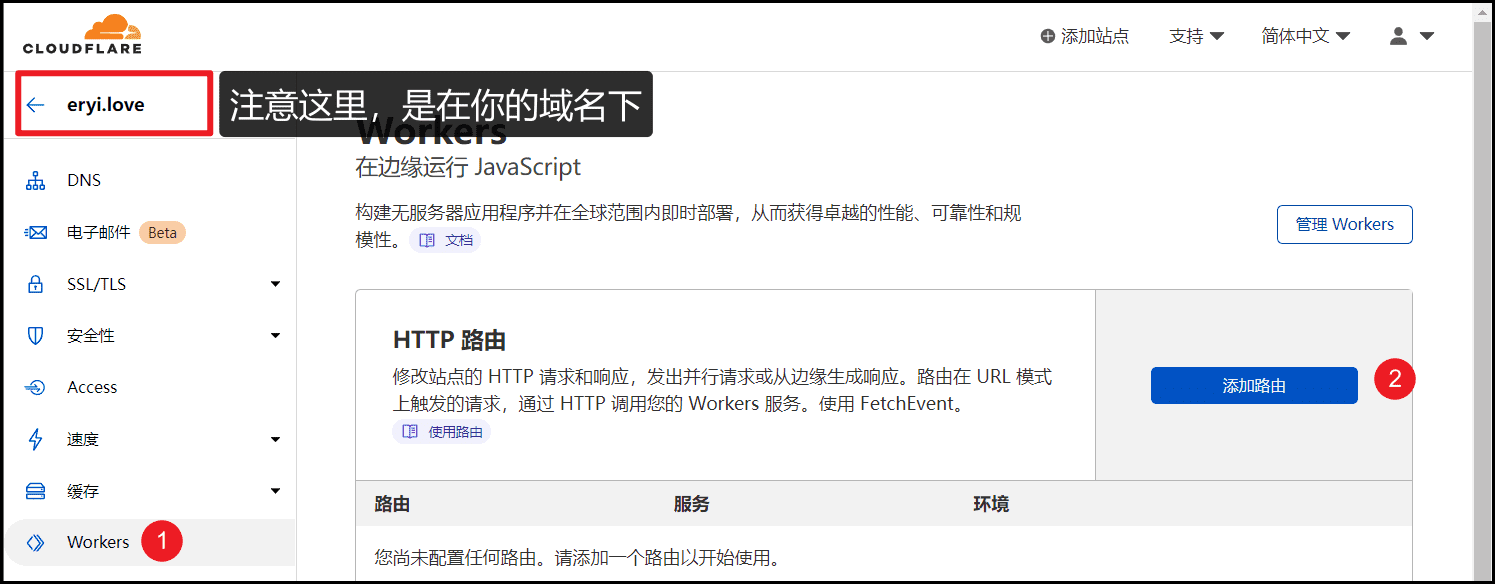Click the Beta badge next to 电子邮件
This screenshot has width=1495, height=584.
coord(162,233)
